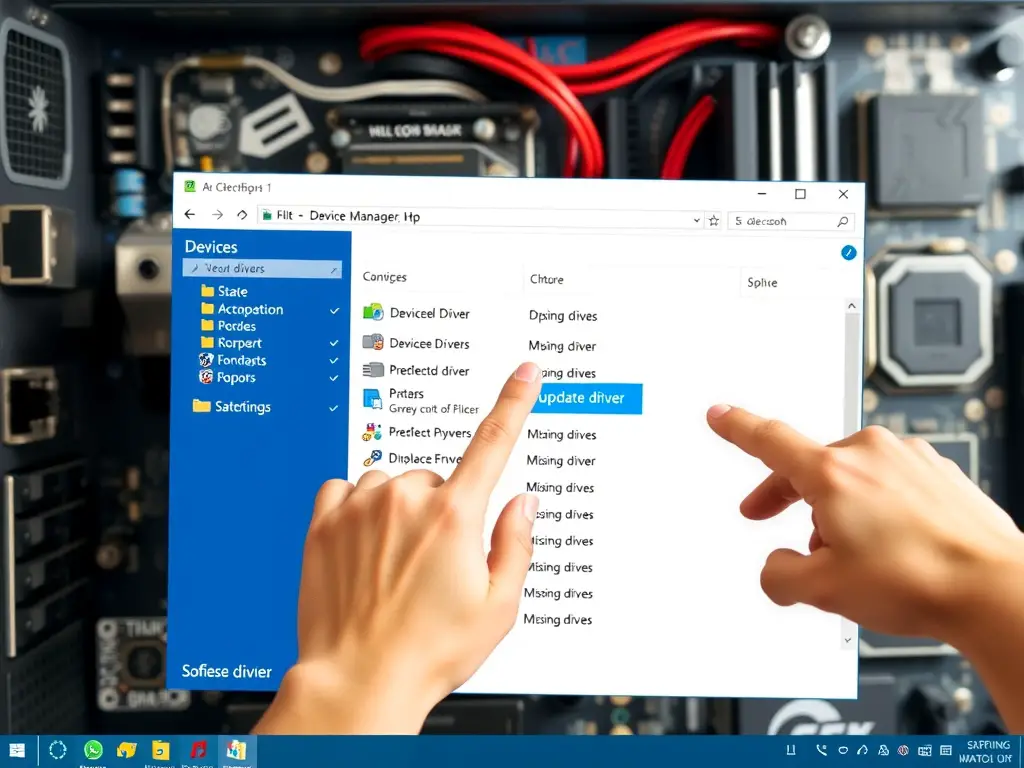Click the Mtsing dives status beside Preclect Pyvers
1024x768 pixels.
coord(562,434)
